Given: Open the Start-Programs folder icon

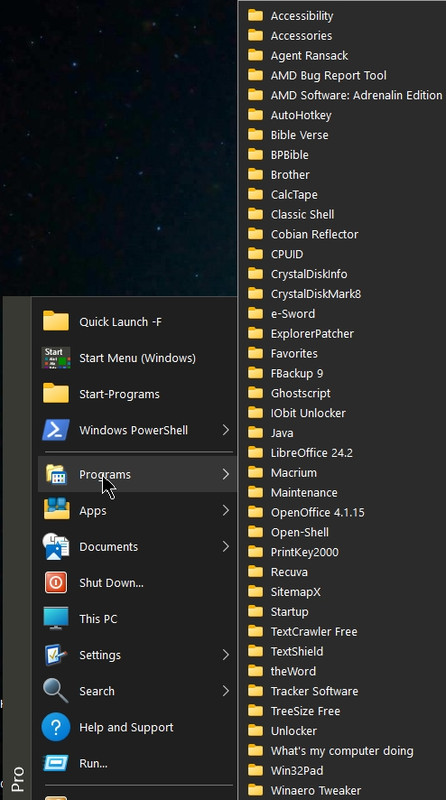Looking at the screenshot, I should tap(56, 394).
